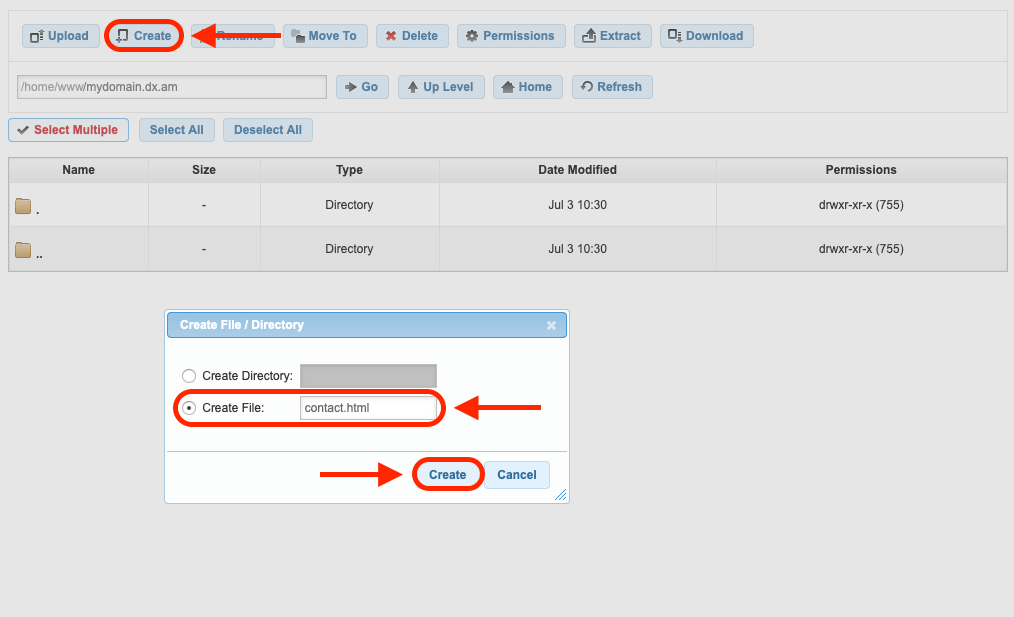
Task: Navigate Up Level in the directory tree
Action: (x=441, y=86)
